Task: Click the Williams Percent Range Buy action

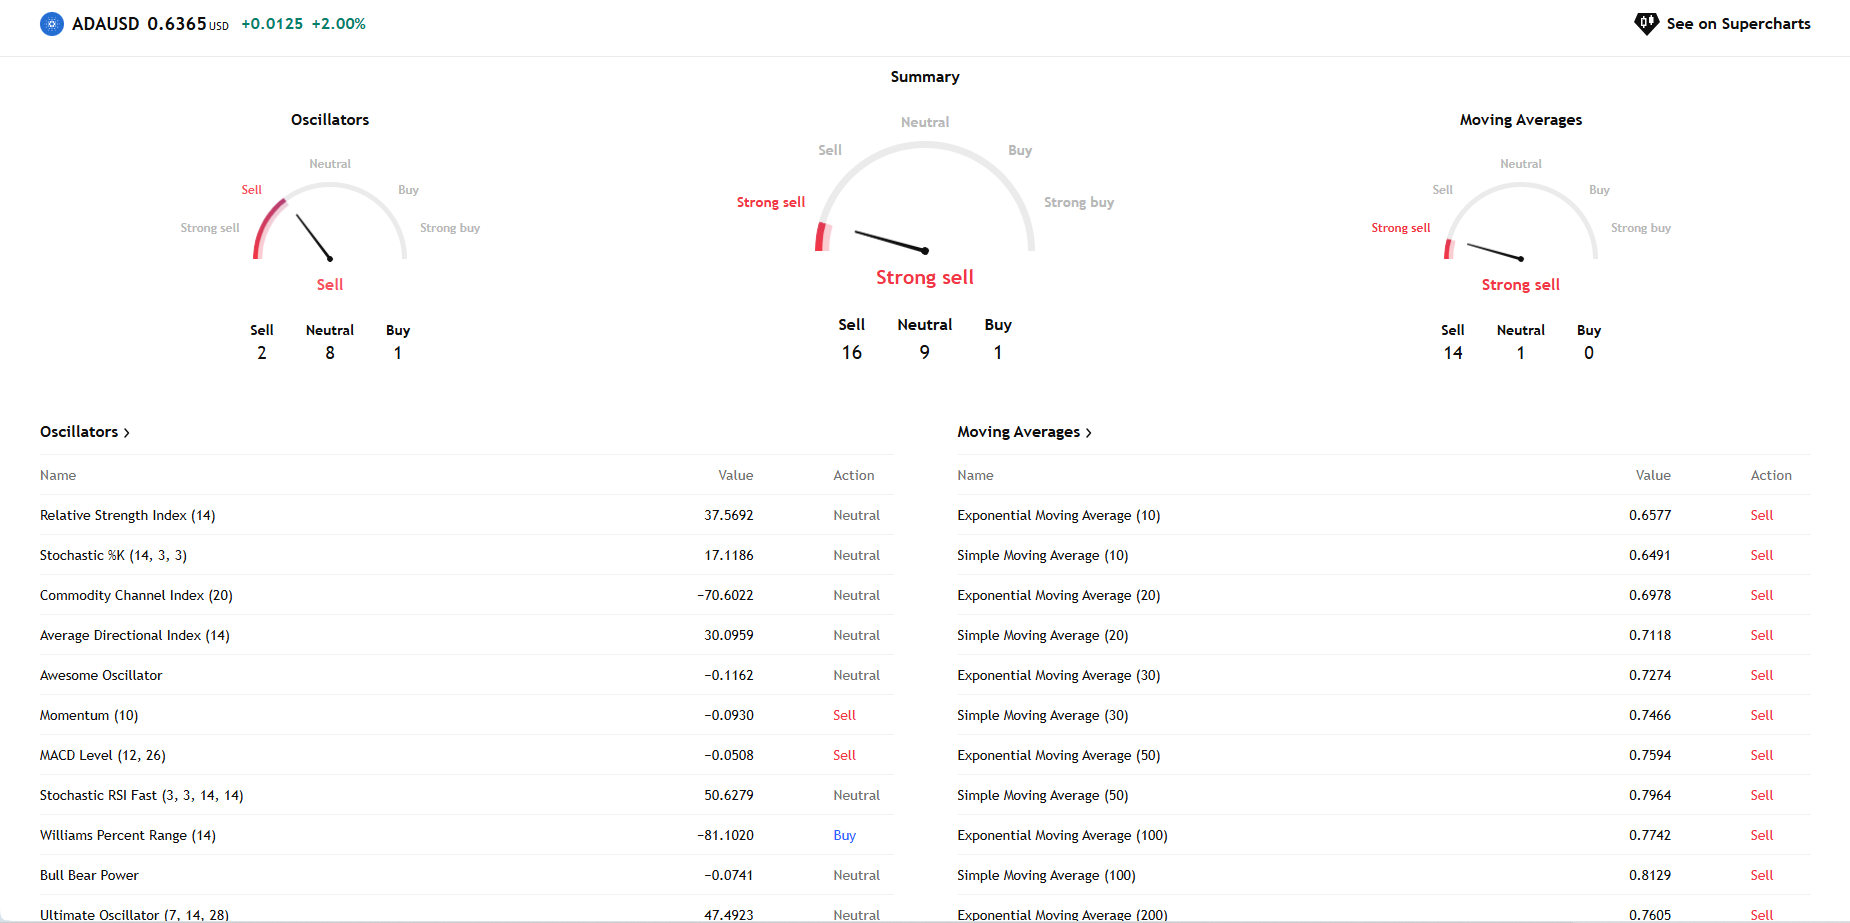Action: [x=844, y=835]
